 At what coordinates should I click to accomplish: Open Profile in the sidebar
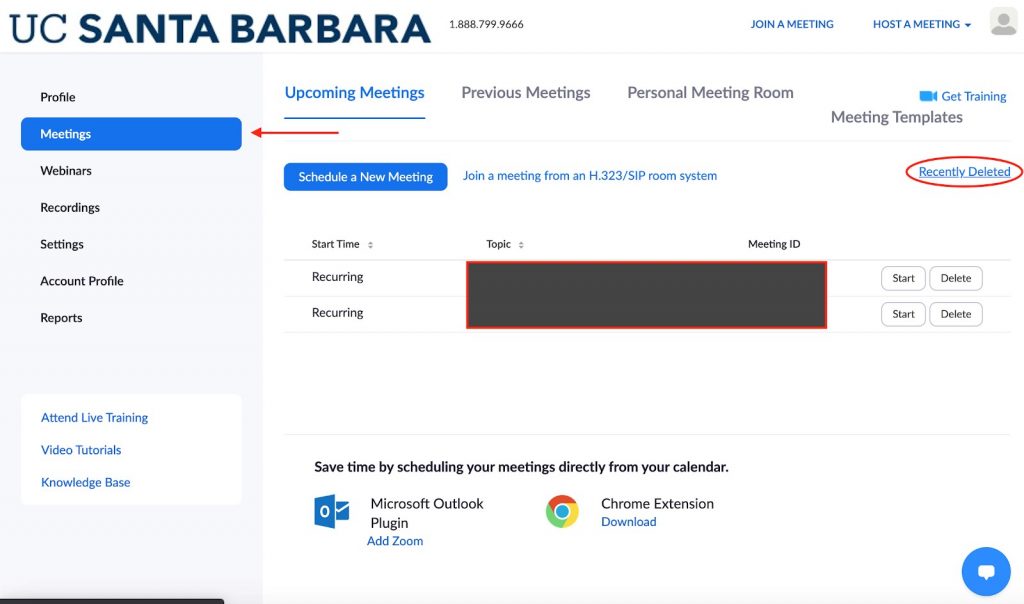pos(57,97)
